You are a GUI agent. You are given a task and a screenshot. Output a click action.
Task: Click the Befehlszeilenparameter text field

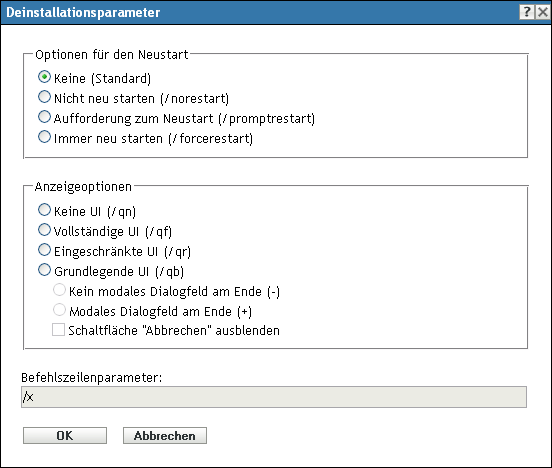tap(274, 397)
